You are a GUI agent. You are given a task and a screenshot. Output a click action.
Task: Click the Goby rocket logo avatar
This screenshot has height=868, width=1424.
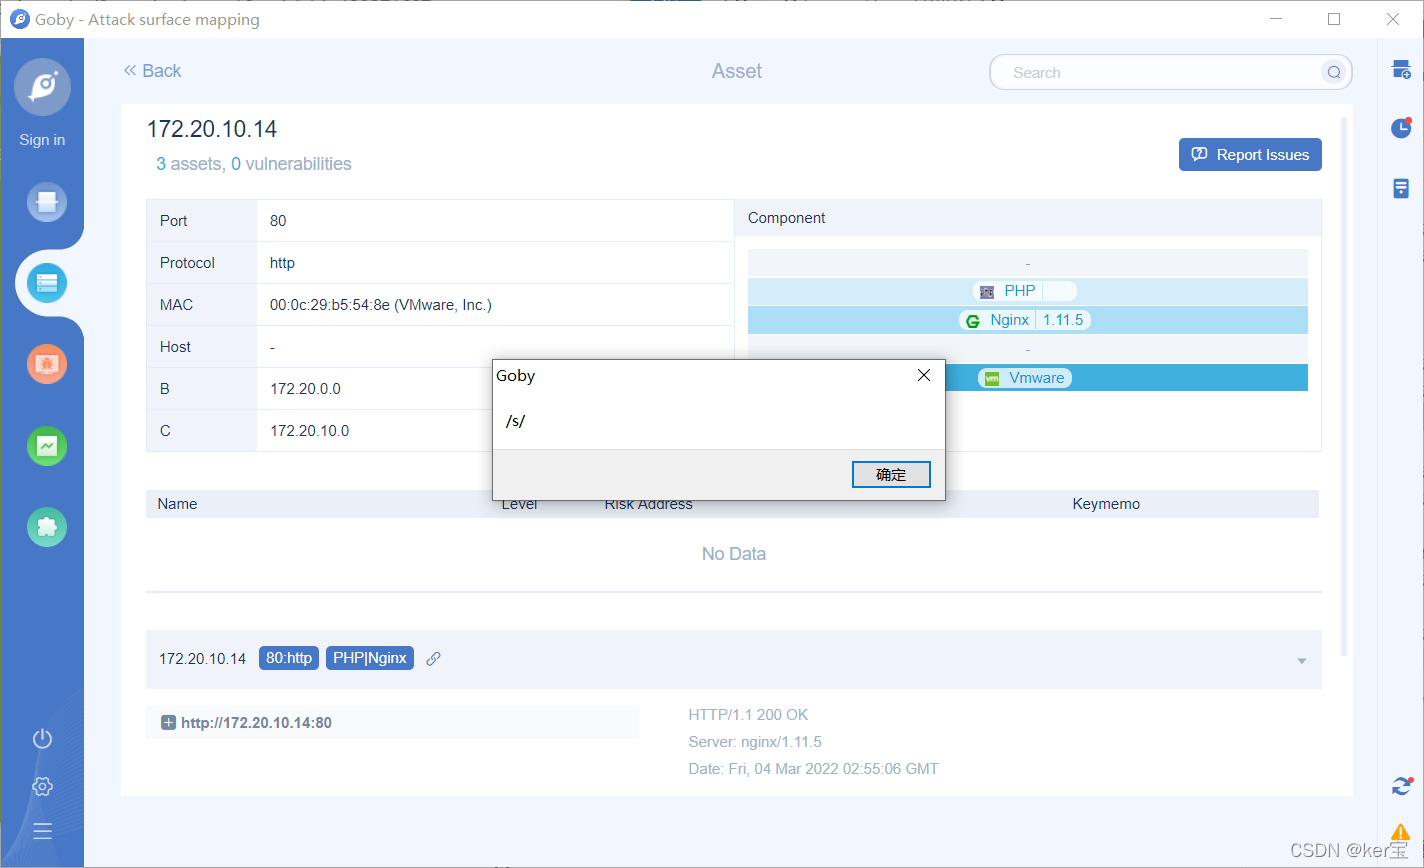click(42, 87)
